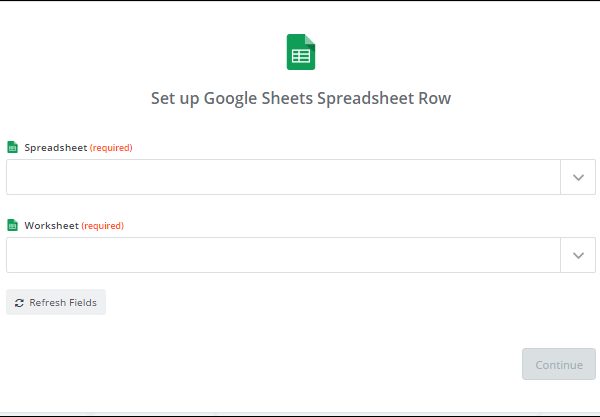Click the red required tag after Worksheet
Screen dimensions: 600x417
click(103, 225)
